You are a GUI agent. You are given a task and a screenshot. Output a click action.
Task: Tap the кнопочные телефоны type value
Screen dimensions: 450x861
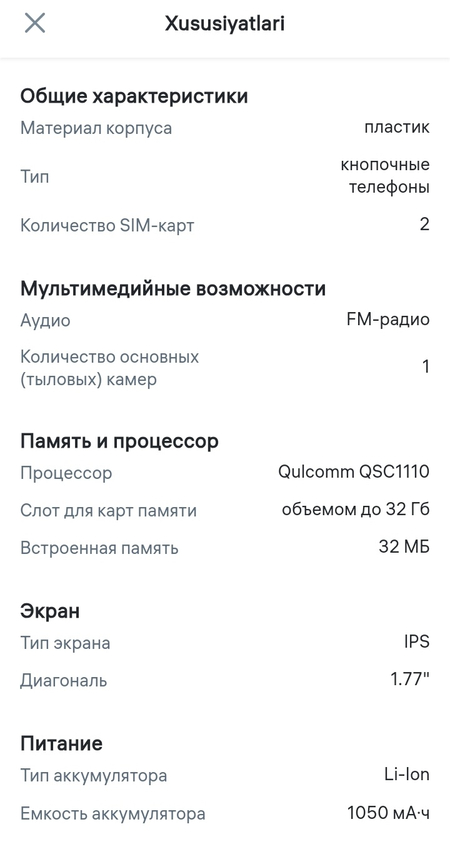tap(385, 176)
